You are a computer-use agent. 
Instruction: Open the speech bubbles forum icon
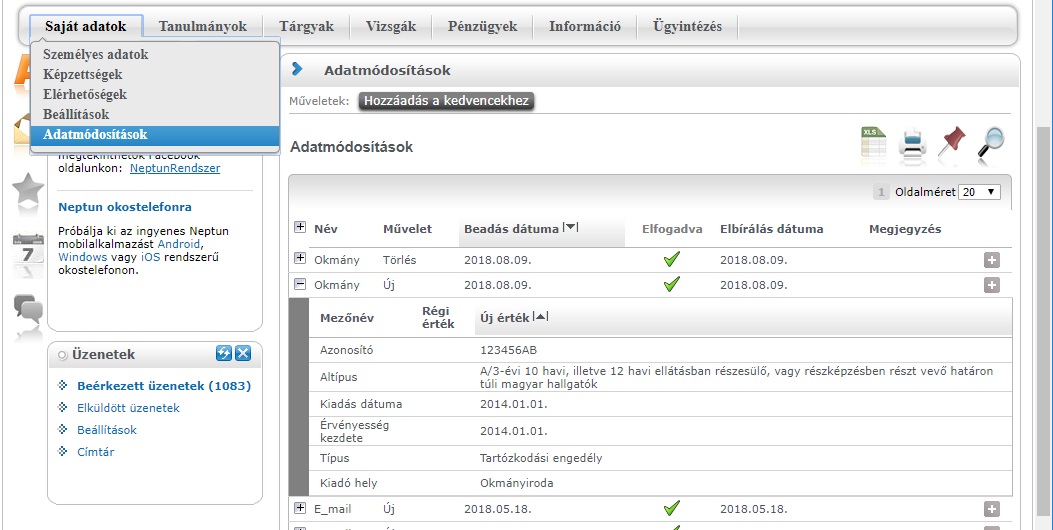pos(28,313)
